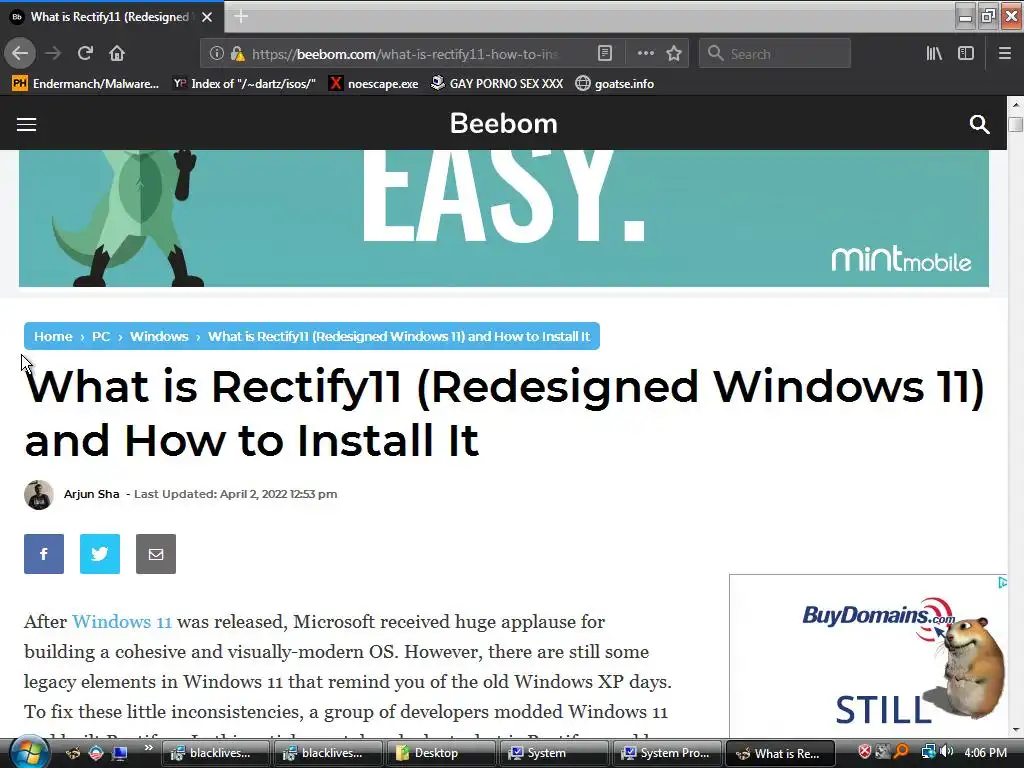Share the article by email
1024x768 pixels.
(x=155, y=554)
